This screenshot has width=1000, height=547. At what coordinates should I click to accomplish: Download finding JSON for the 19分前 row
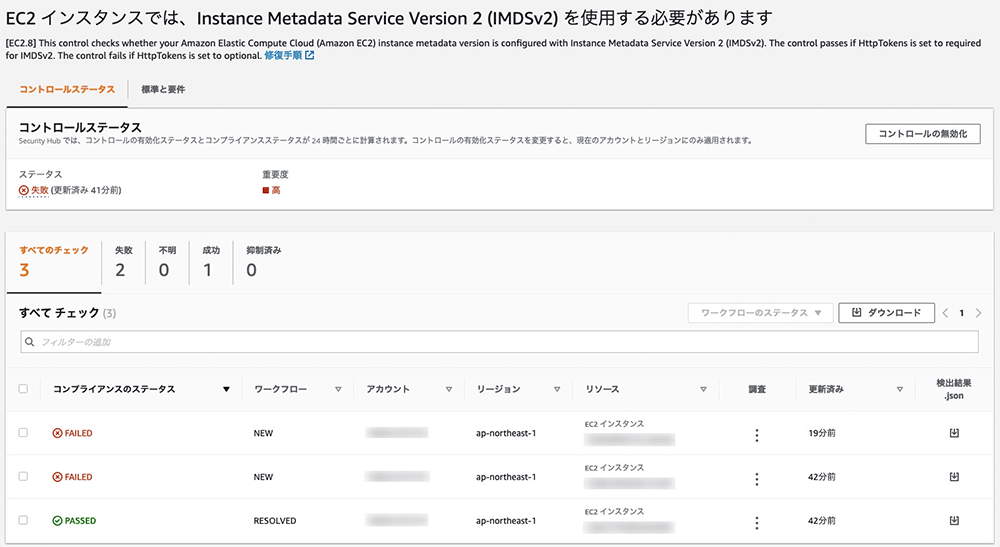[x=954, y=433]
